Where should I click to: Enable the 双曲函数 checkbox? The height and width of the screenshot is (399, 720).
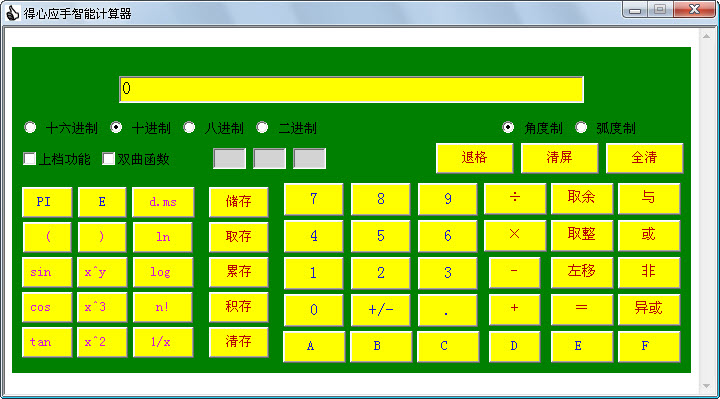coord(108,159)
